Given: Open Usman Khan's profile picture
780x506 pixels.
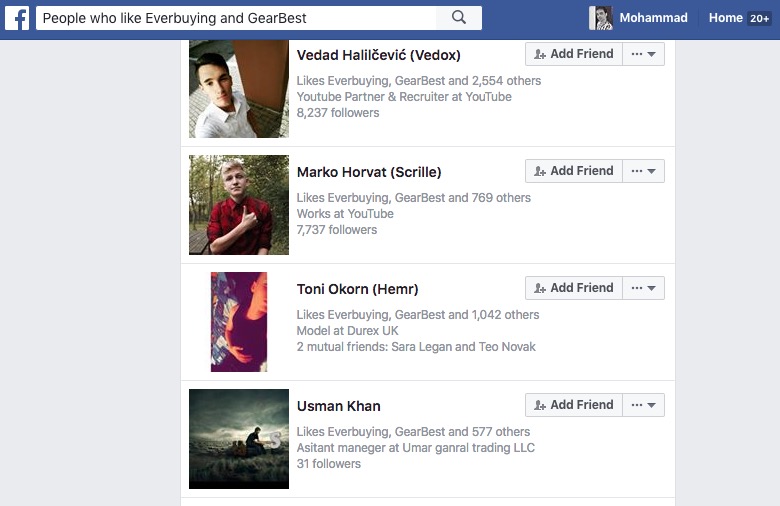Looking at the screenshot, I should click(x=239, y=439).
